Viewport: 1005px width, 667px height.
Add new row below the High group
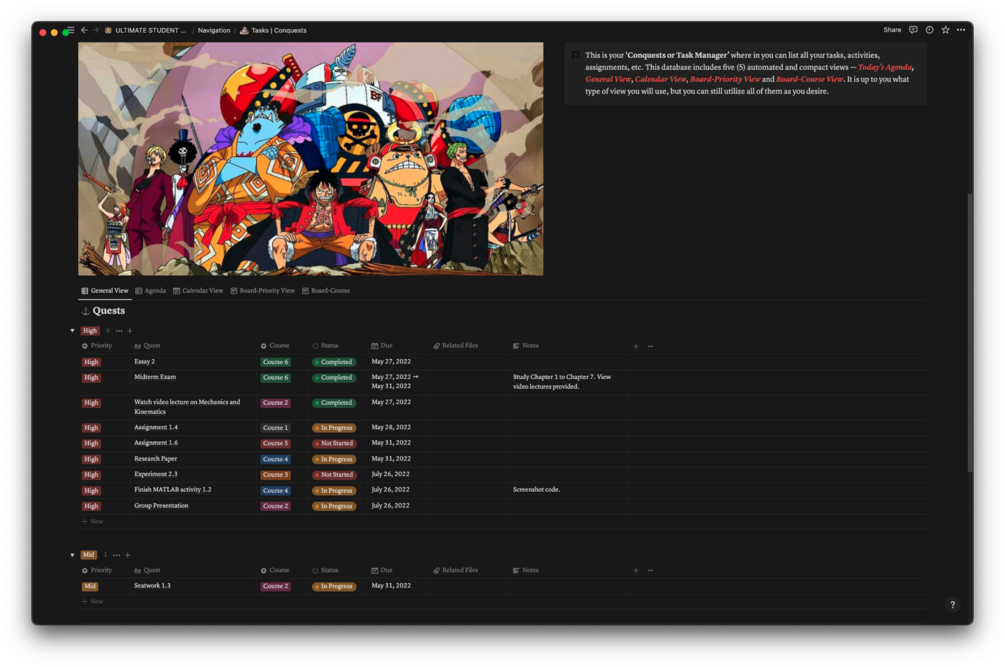point(92,522)
